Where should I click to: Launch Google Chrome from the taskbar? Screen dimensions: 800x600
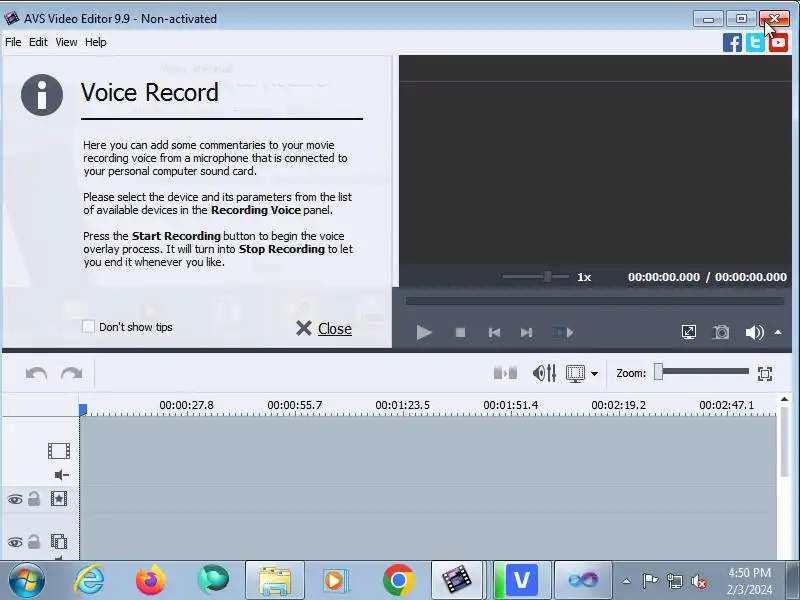coord(398,580)
